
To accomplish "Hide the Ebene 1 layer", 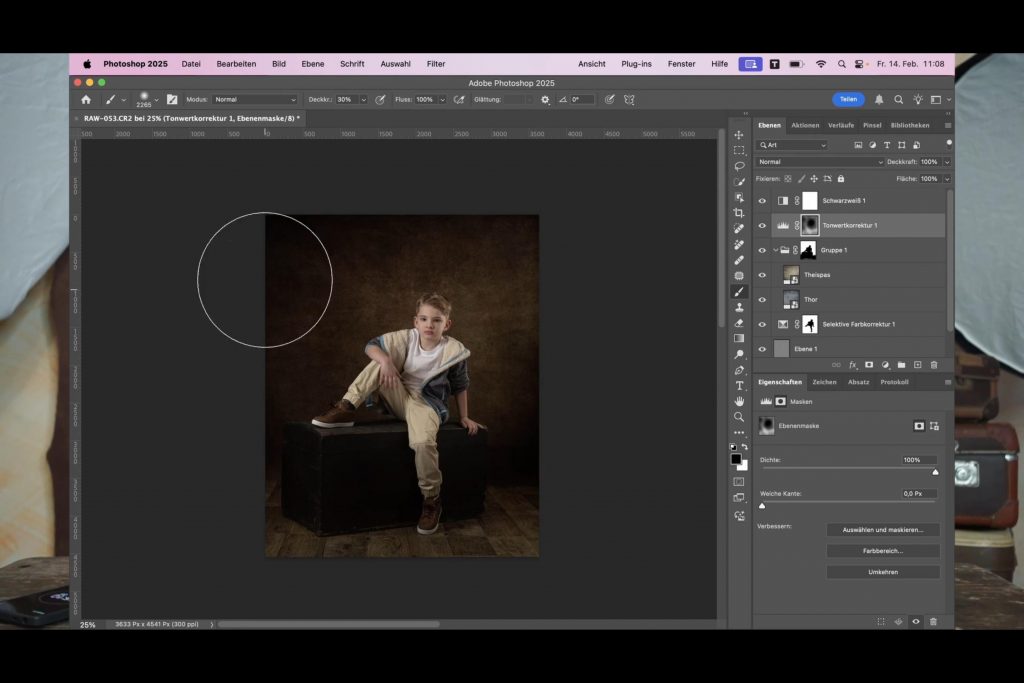I will coord(762,349).
